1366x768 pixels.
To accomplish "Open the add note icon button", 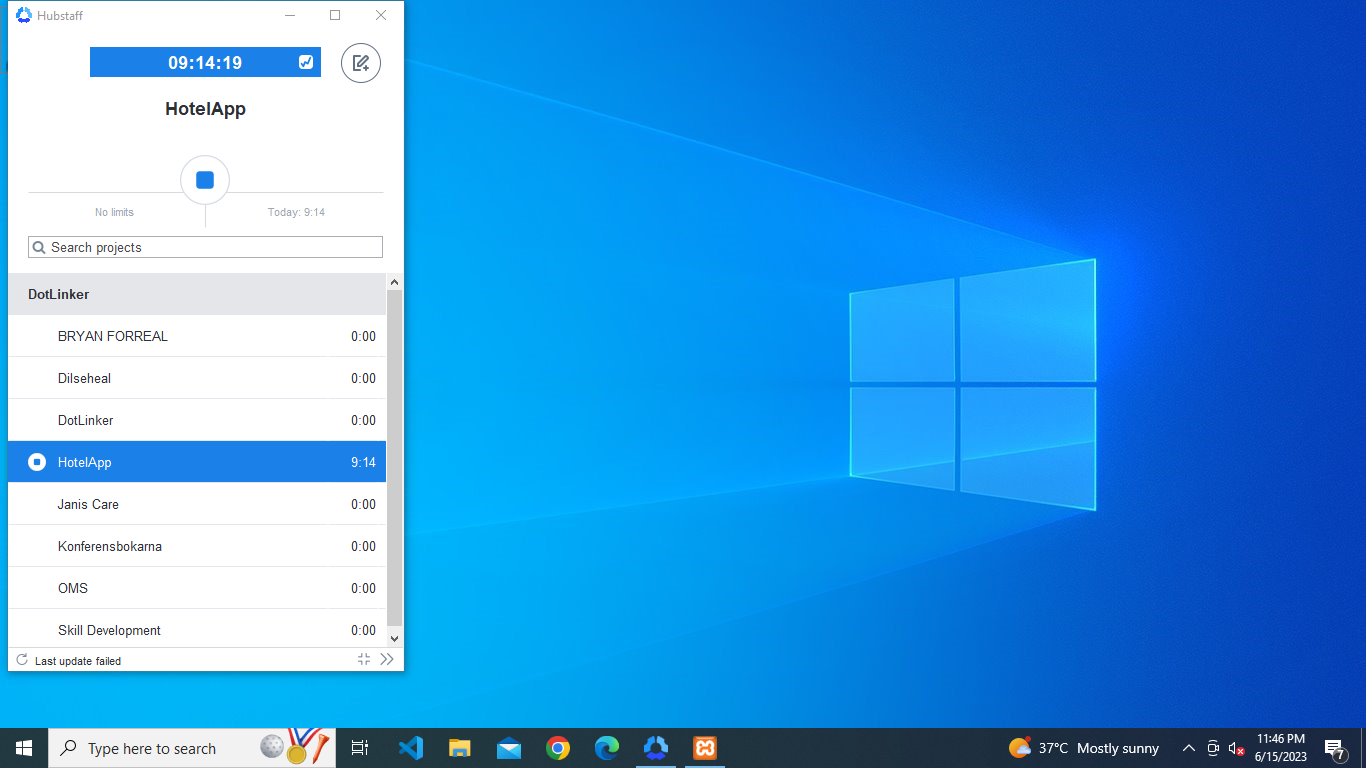I will pyautogui.click(x=361, y=63).
